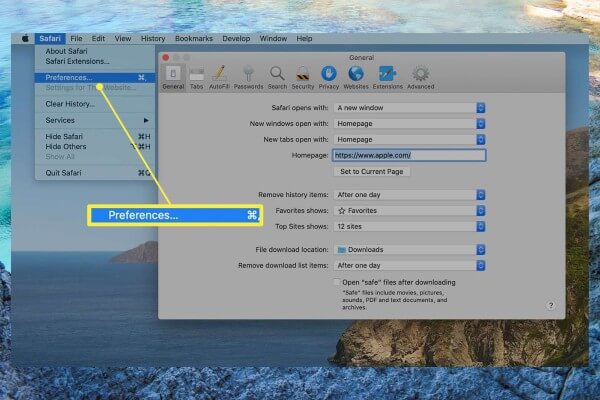Enable opening safe files after downloading
Image resolution: width=600 pixels, height=400 pixels.
(x=336, y=283)
